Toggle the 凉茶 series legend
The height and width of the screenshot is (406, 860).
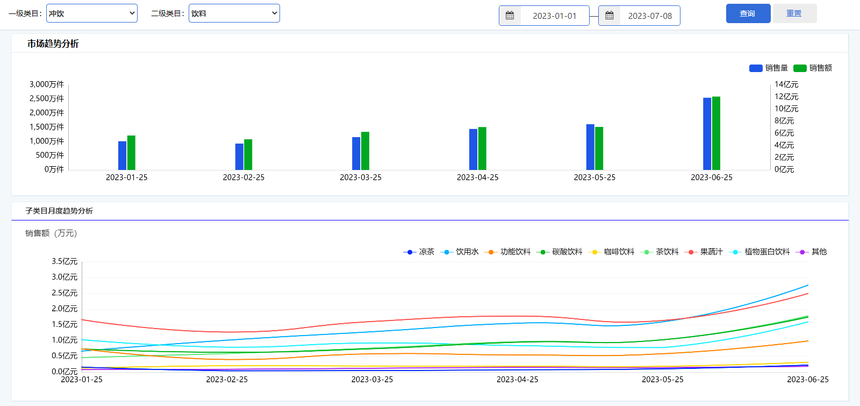pos(419,252)
